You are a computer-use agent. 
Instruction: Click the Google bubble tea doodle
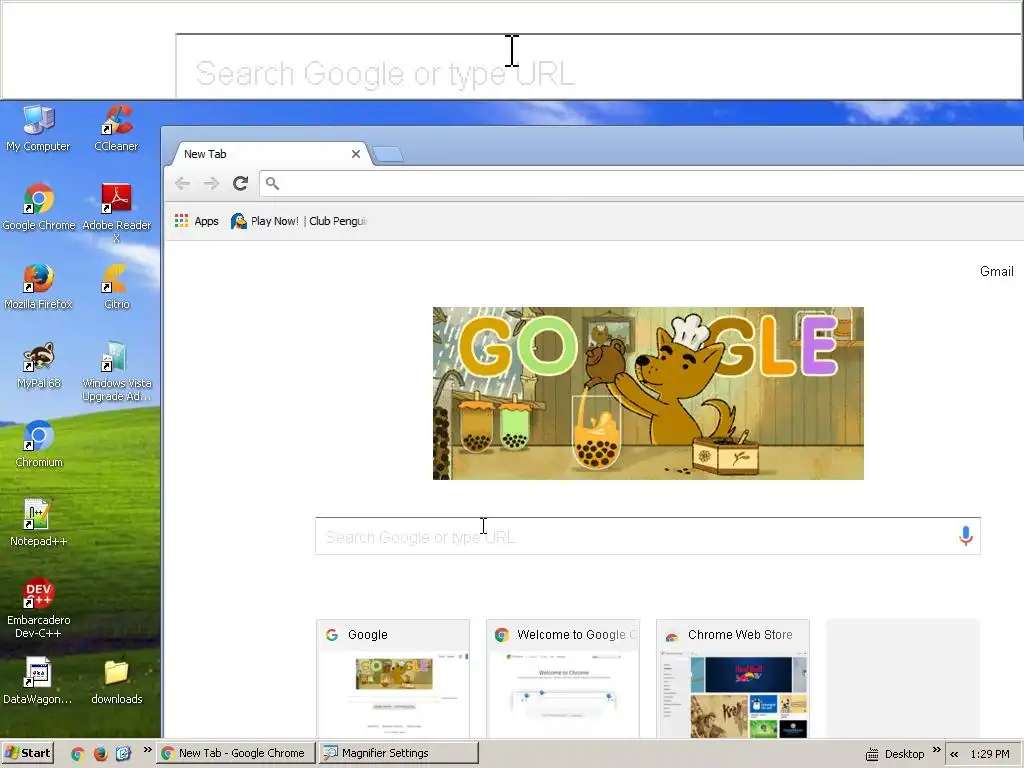tap(648, 393)
